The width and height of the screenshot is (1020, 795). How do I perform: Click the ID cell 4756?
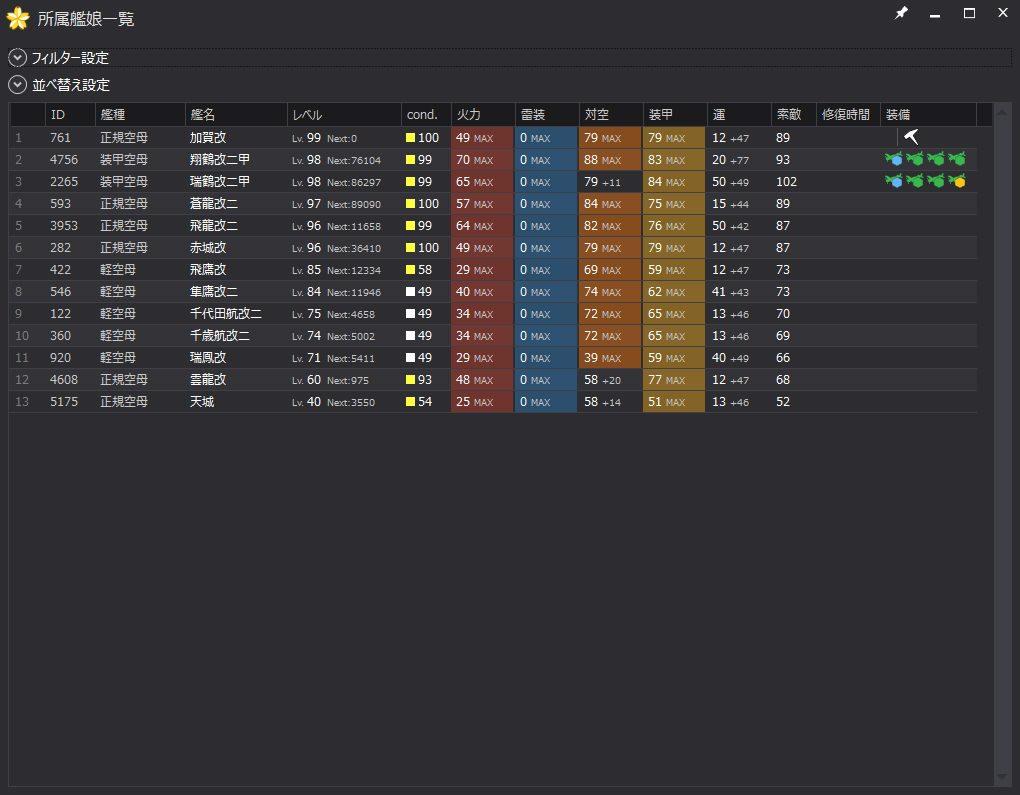64,159
